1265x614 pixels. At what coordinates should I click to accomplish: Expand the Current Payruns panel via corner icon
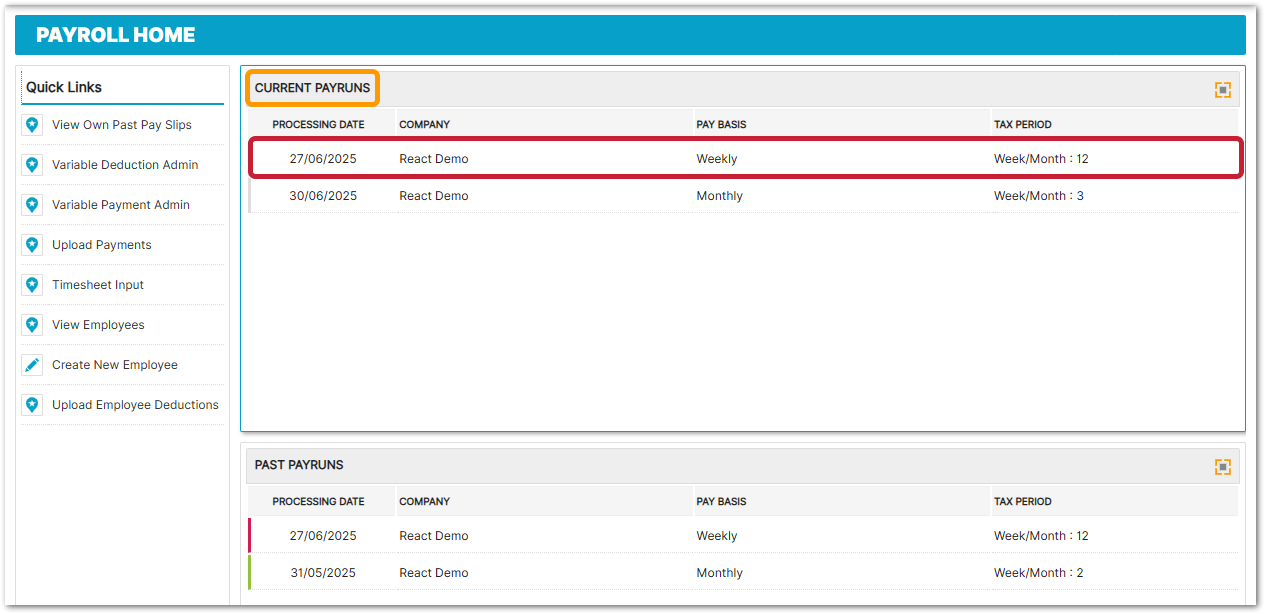pos(1222,90)
